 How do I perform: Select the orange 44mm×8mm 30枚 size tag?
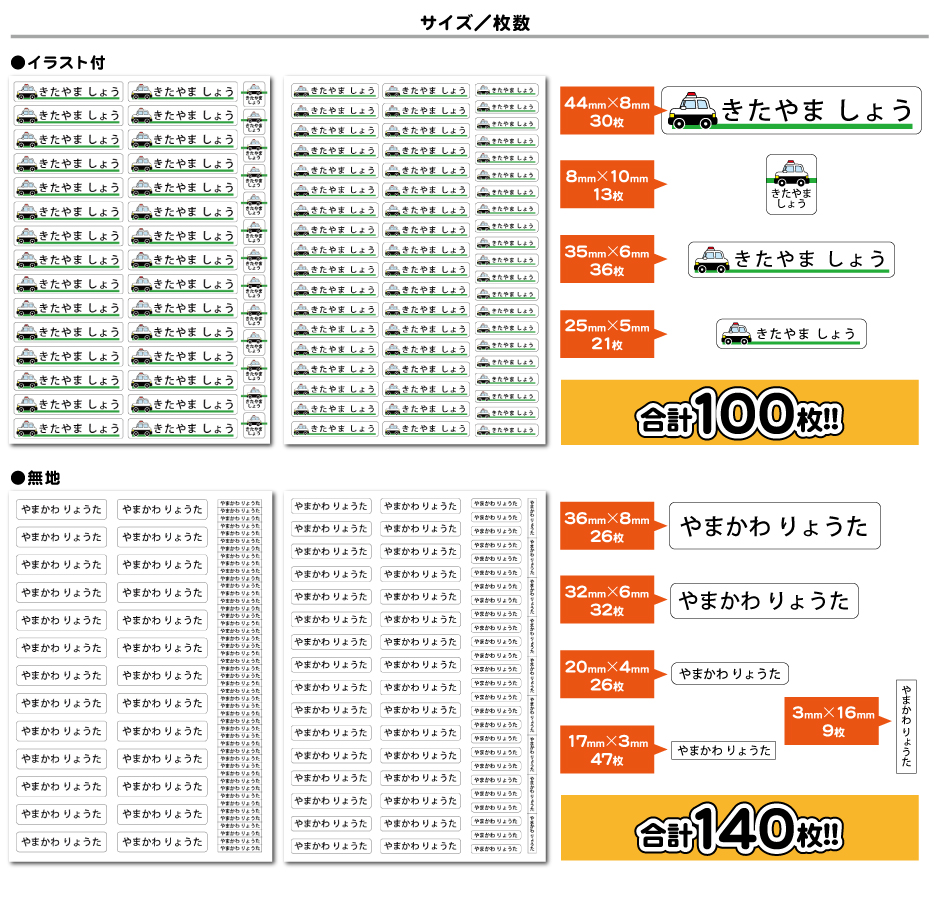point(606,111)
